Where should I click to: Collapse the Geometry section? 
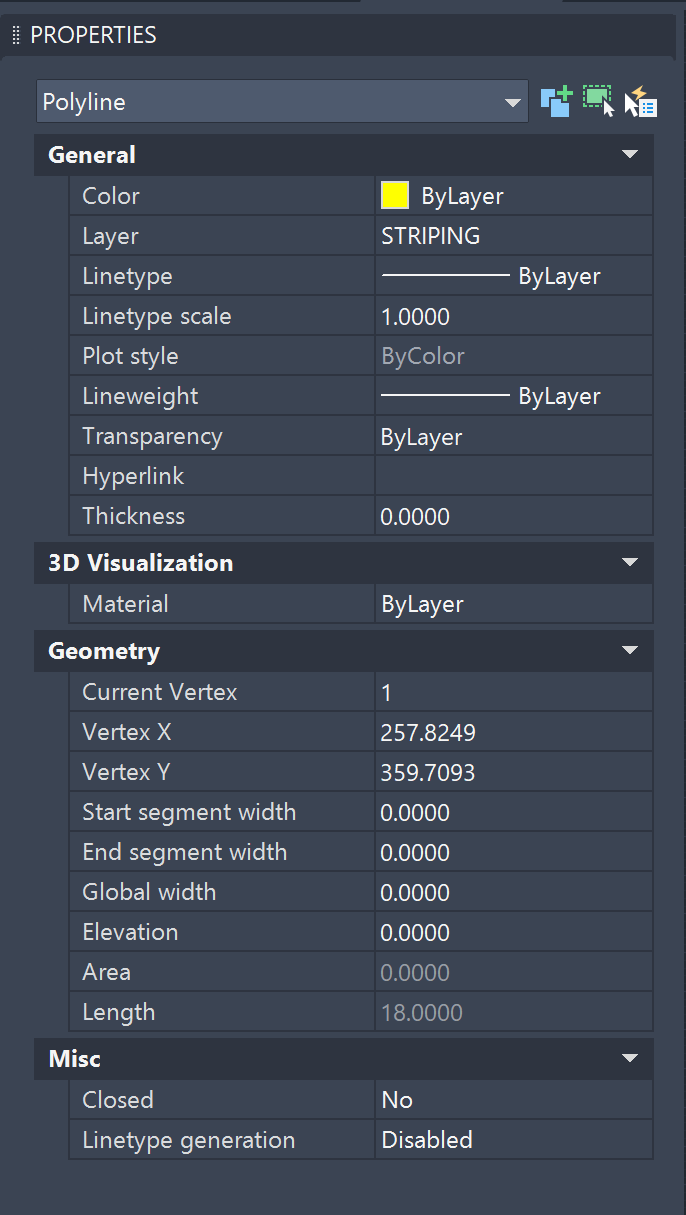click(x=630, y=650)
